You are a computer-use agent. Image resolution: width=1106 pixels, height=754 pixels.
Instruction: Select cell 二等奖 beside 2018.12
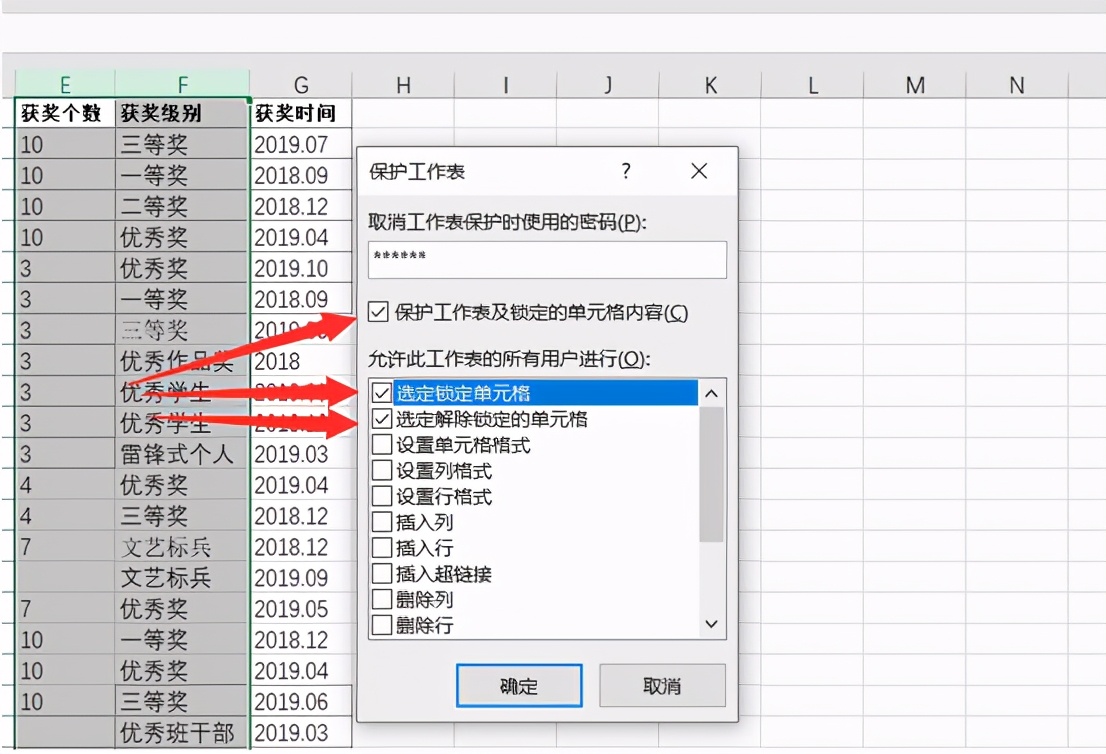click(182, 206)
